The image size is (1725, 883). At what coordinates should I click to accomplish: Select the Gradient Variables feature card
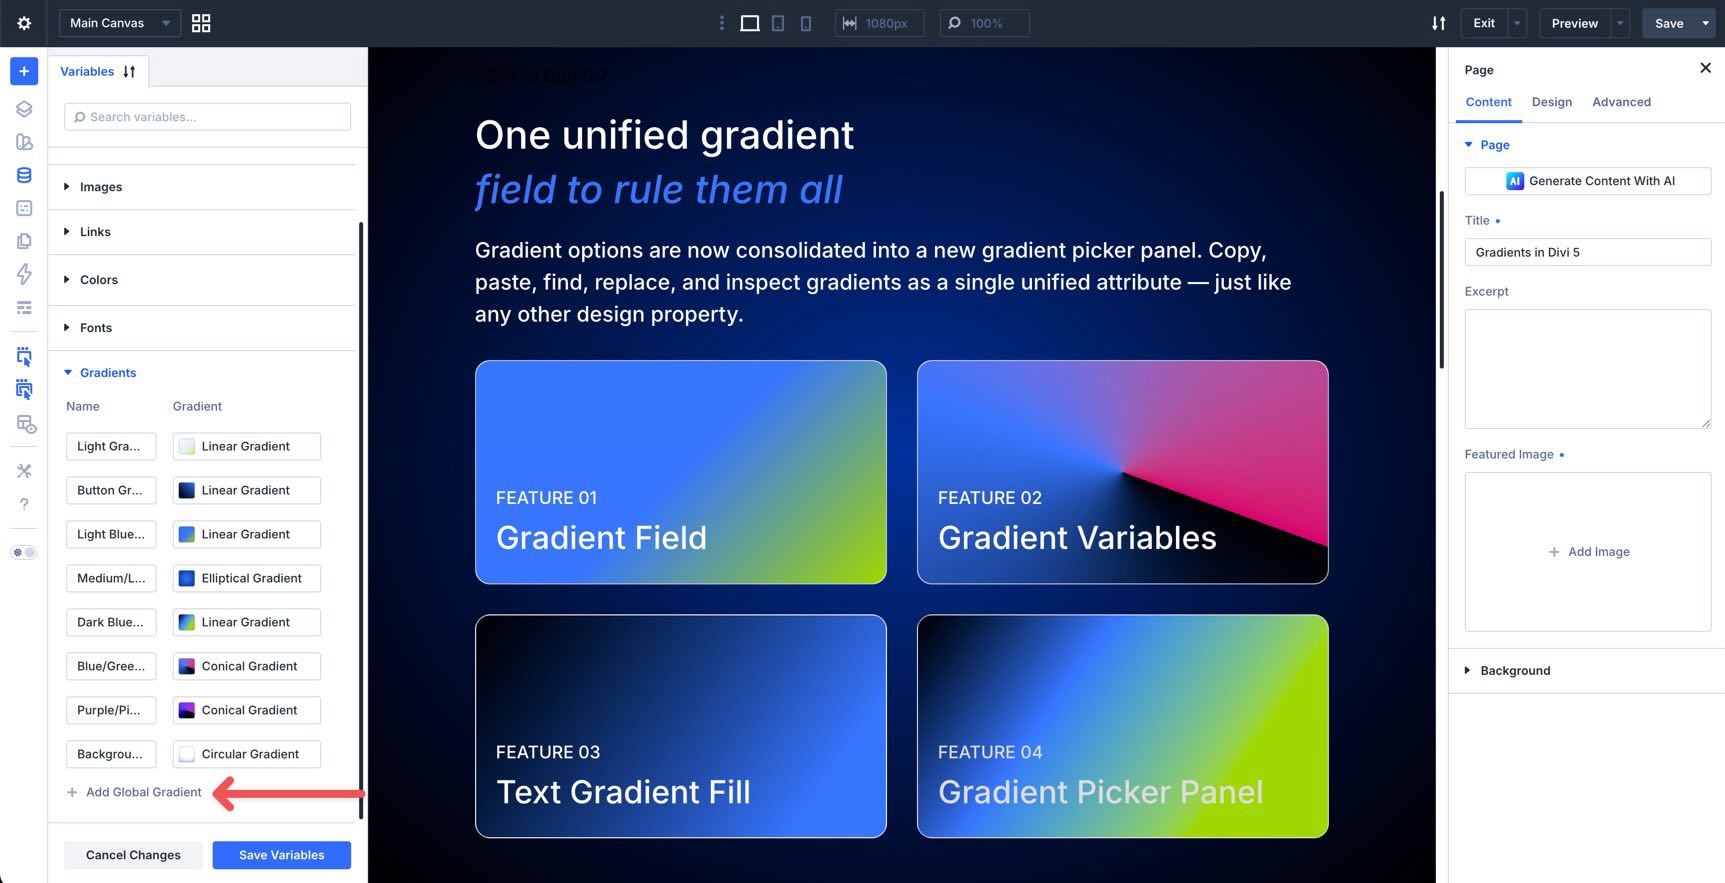(1122, 472)
